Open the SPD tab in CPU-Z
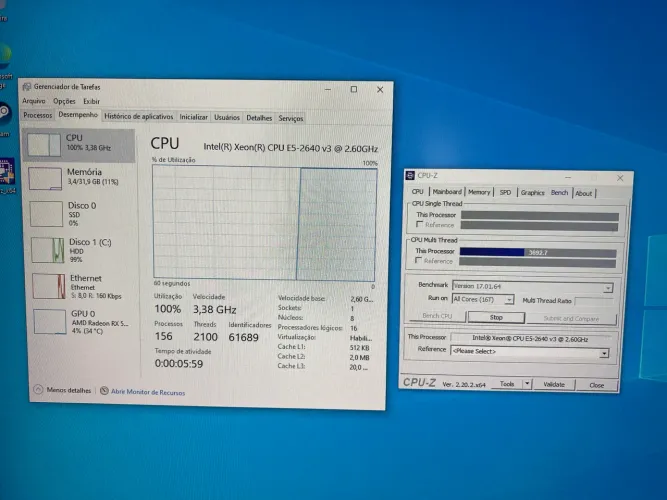The image size is (667, 500). pos(505,192)
